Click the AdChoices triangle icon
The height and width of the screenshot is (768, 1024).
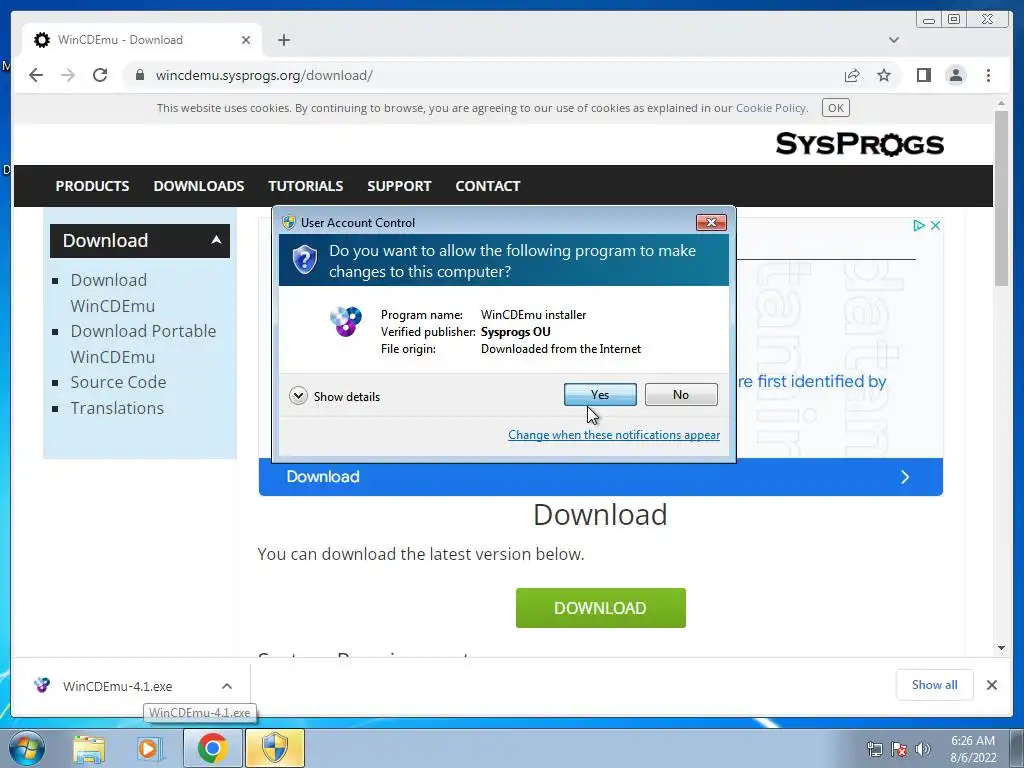pyautogui.click(x=919, y=225)
